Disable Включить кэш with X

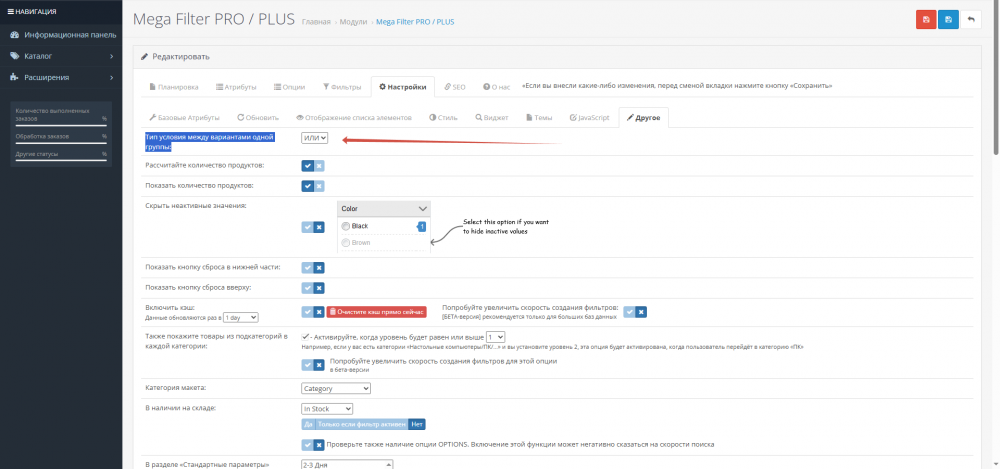pyautogui.click(x=319, y=312)
